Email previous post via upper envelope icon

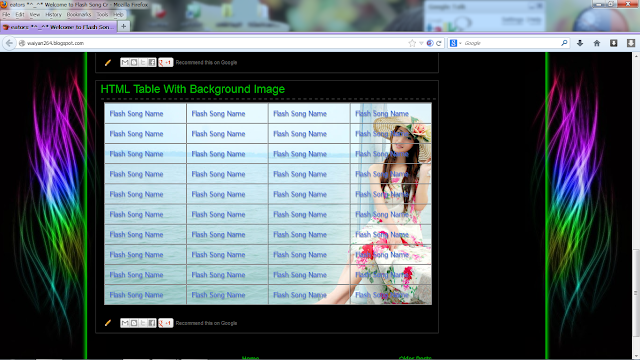125,62
